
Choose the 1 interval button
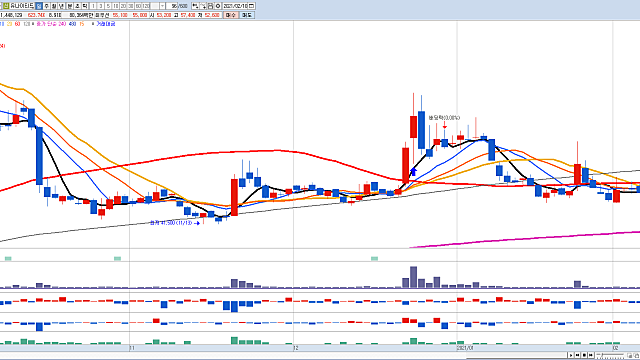pyautogui.click(x=93, y=6)
